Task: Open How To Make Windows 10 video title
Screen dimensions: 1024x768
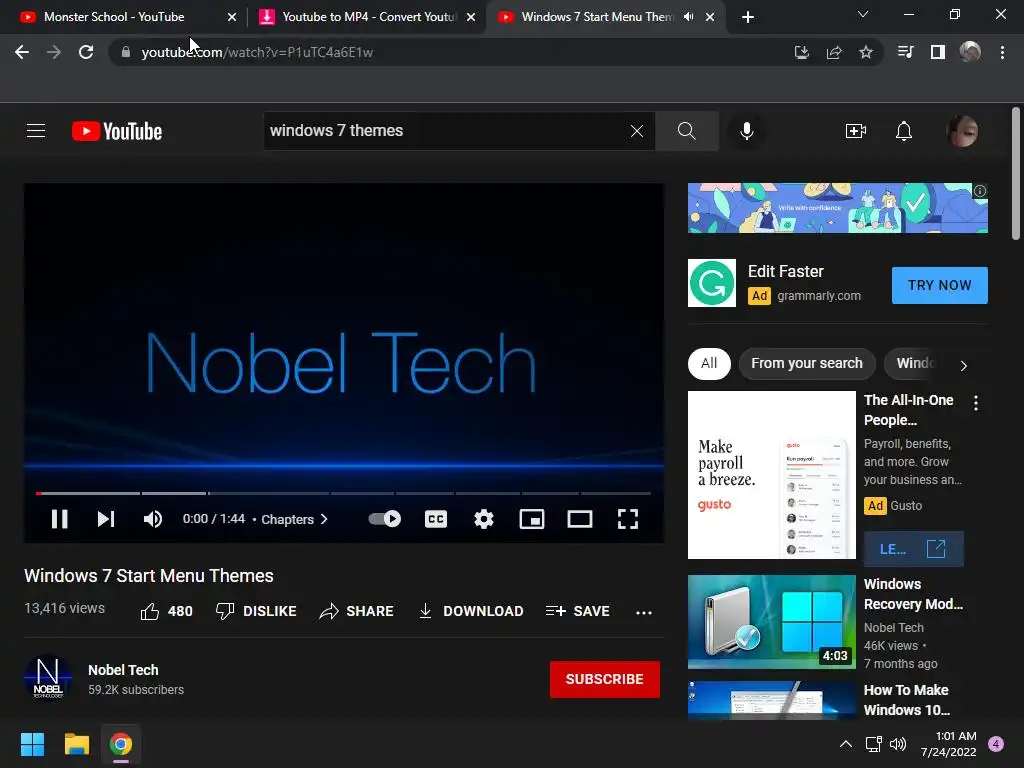Action: tap(906, 700)
